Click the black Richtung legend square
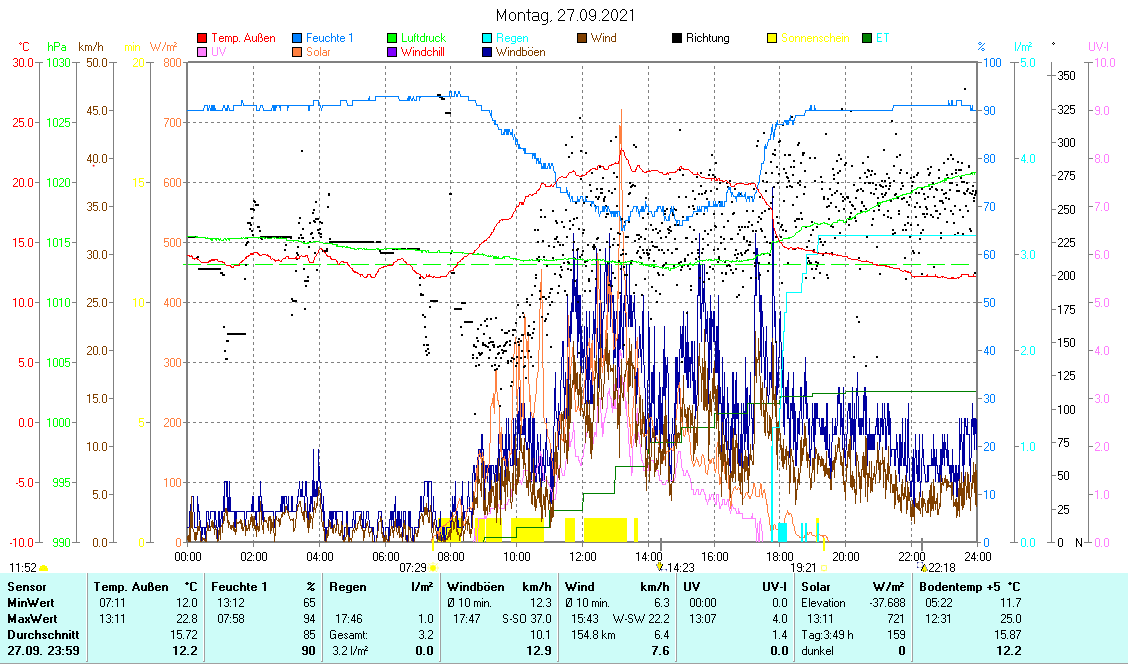Viewport: 1128px width, 664px height. pyautogui.click(x=677, y=38)
